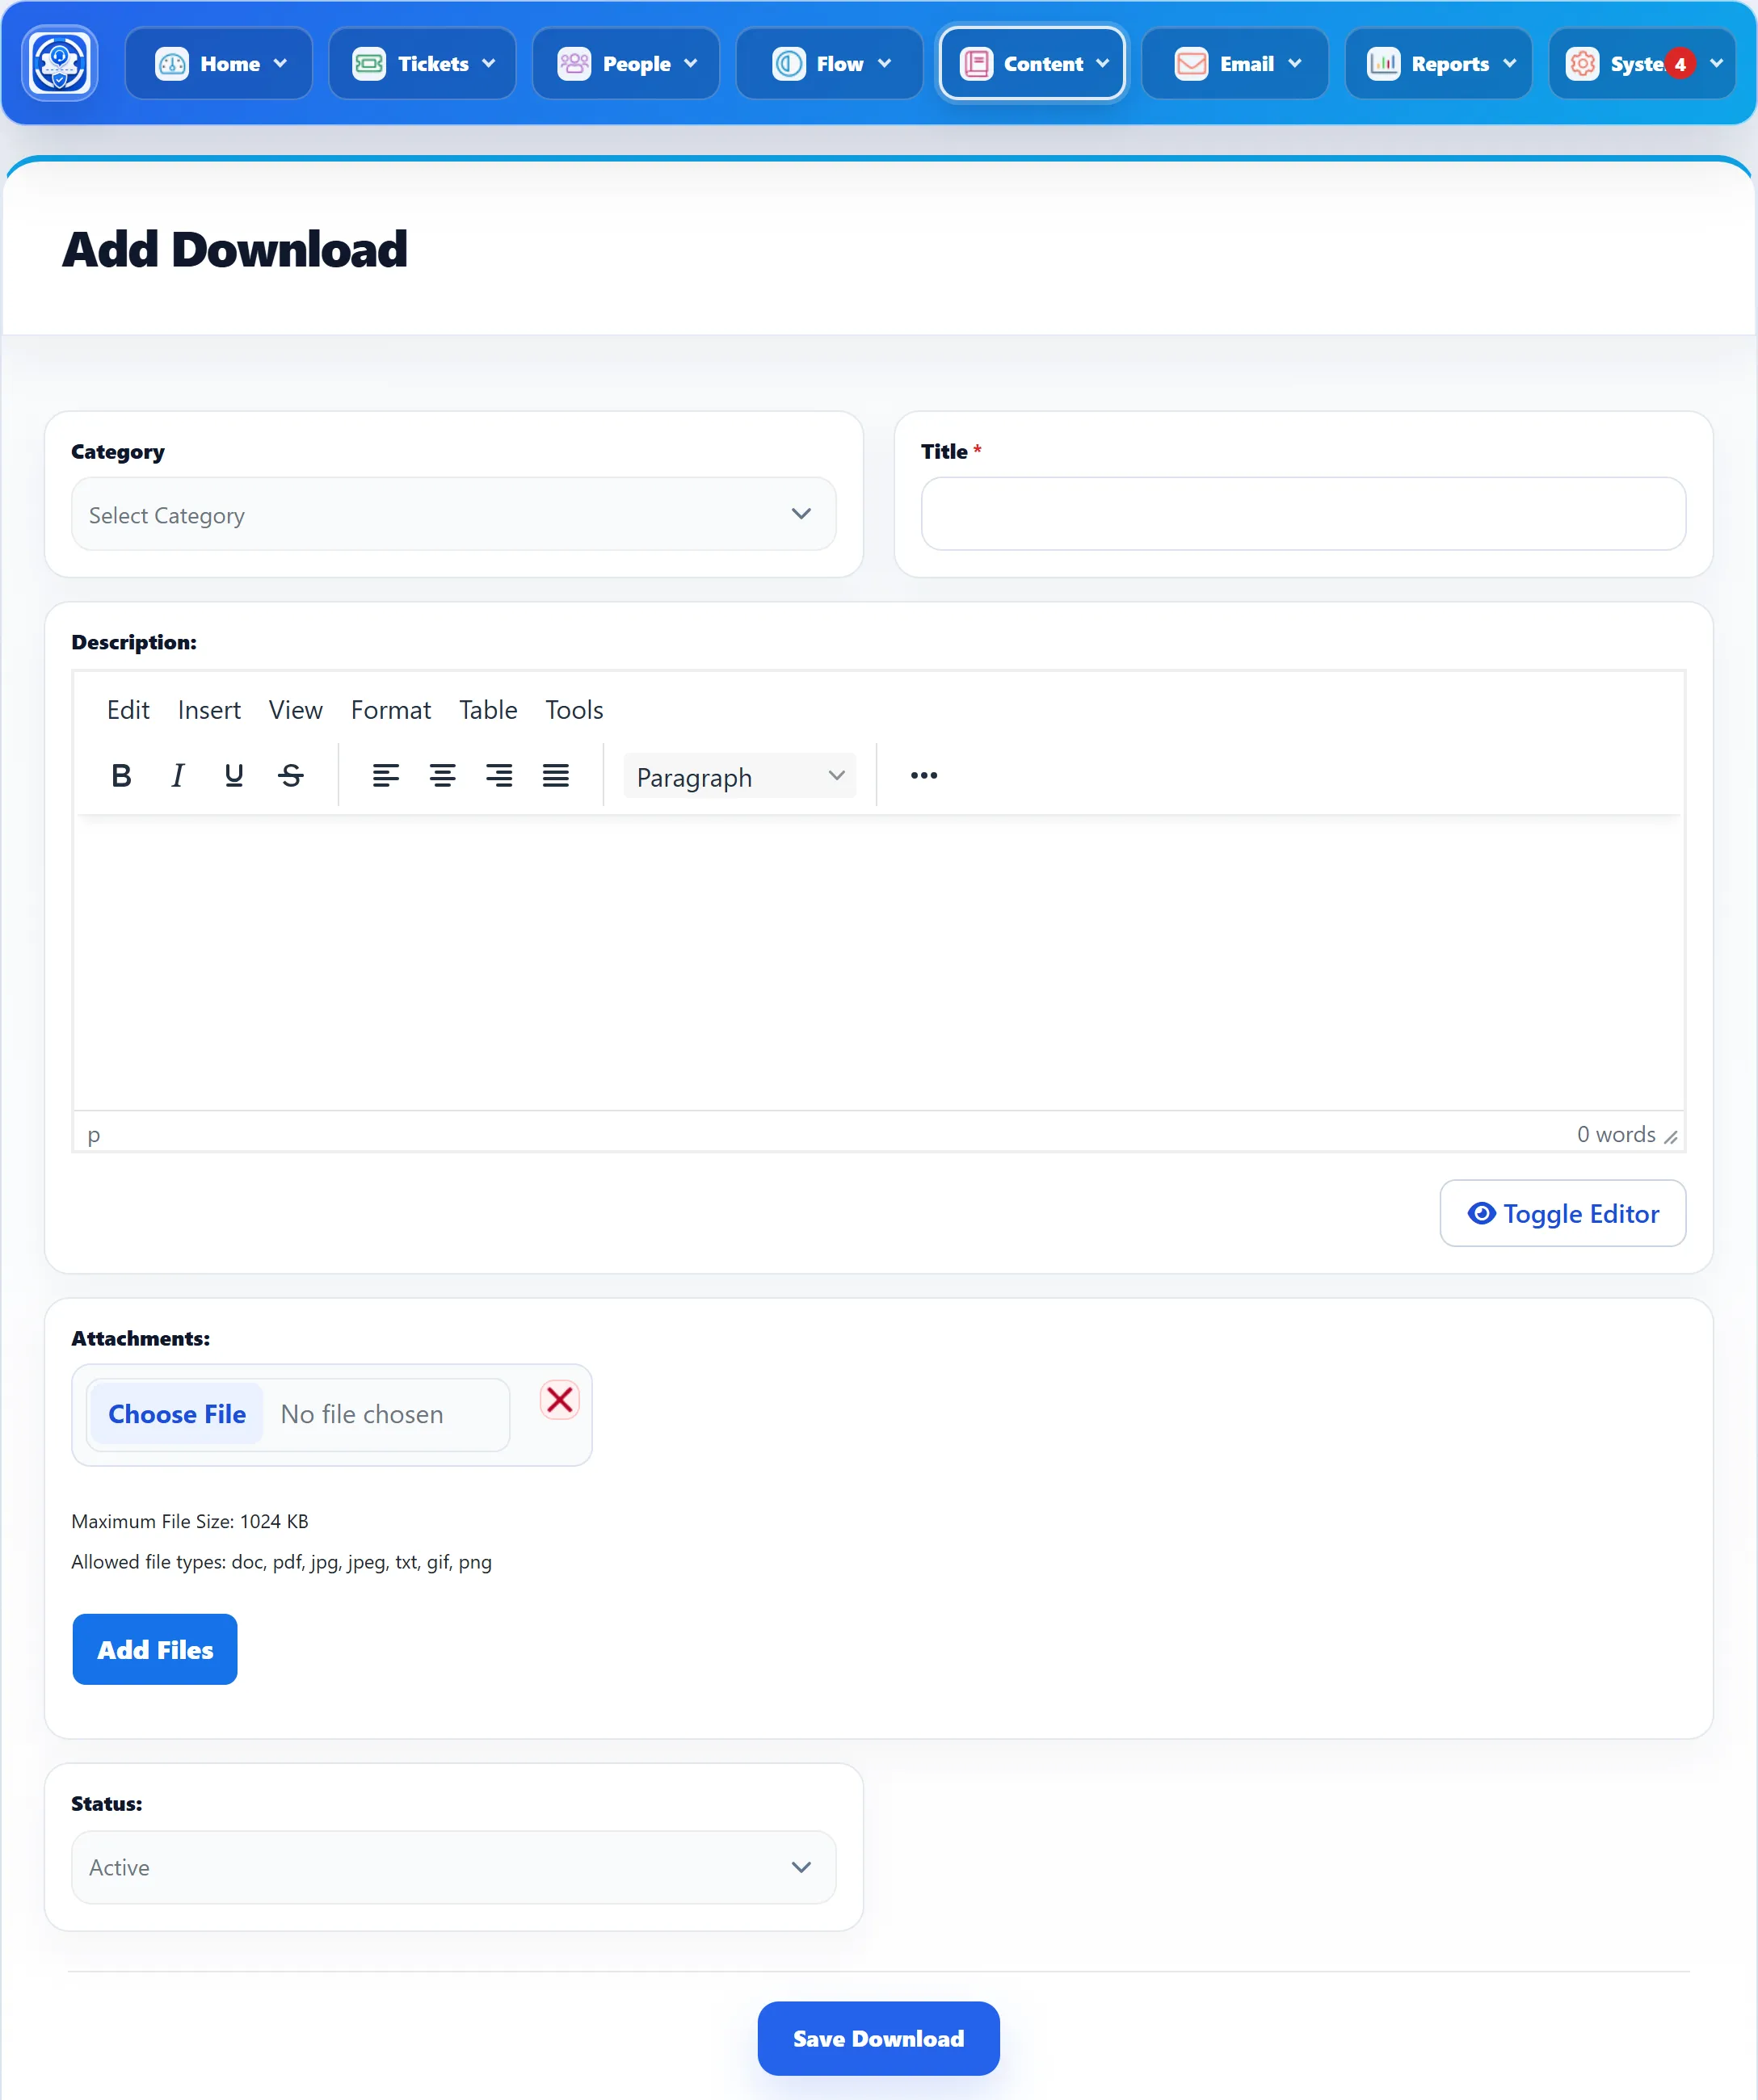Apply bold formatting in editor
This screenshot has width=1758, height=2100.
[121, 775]
